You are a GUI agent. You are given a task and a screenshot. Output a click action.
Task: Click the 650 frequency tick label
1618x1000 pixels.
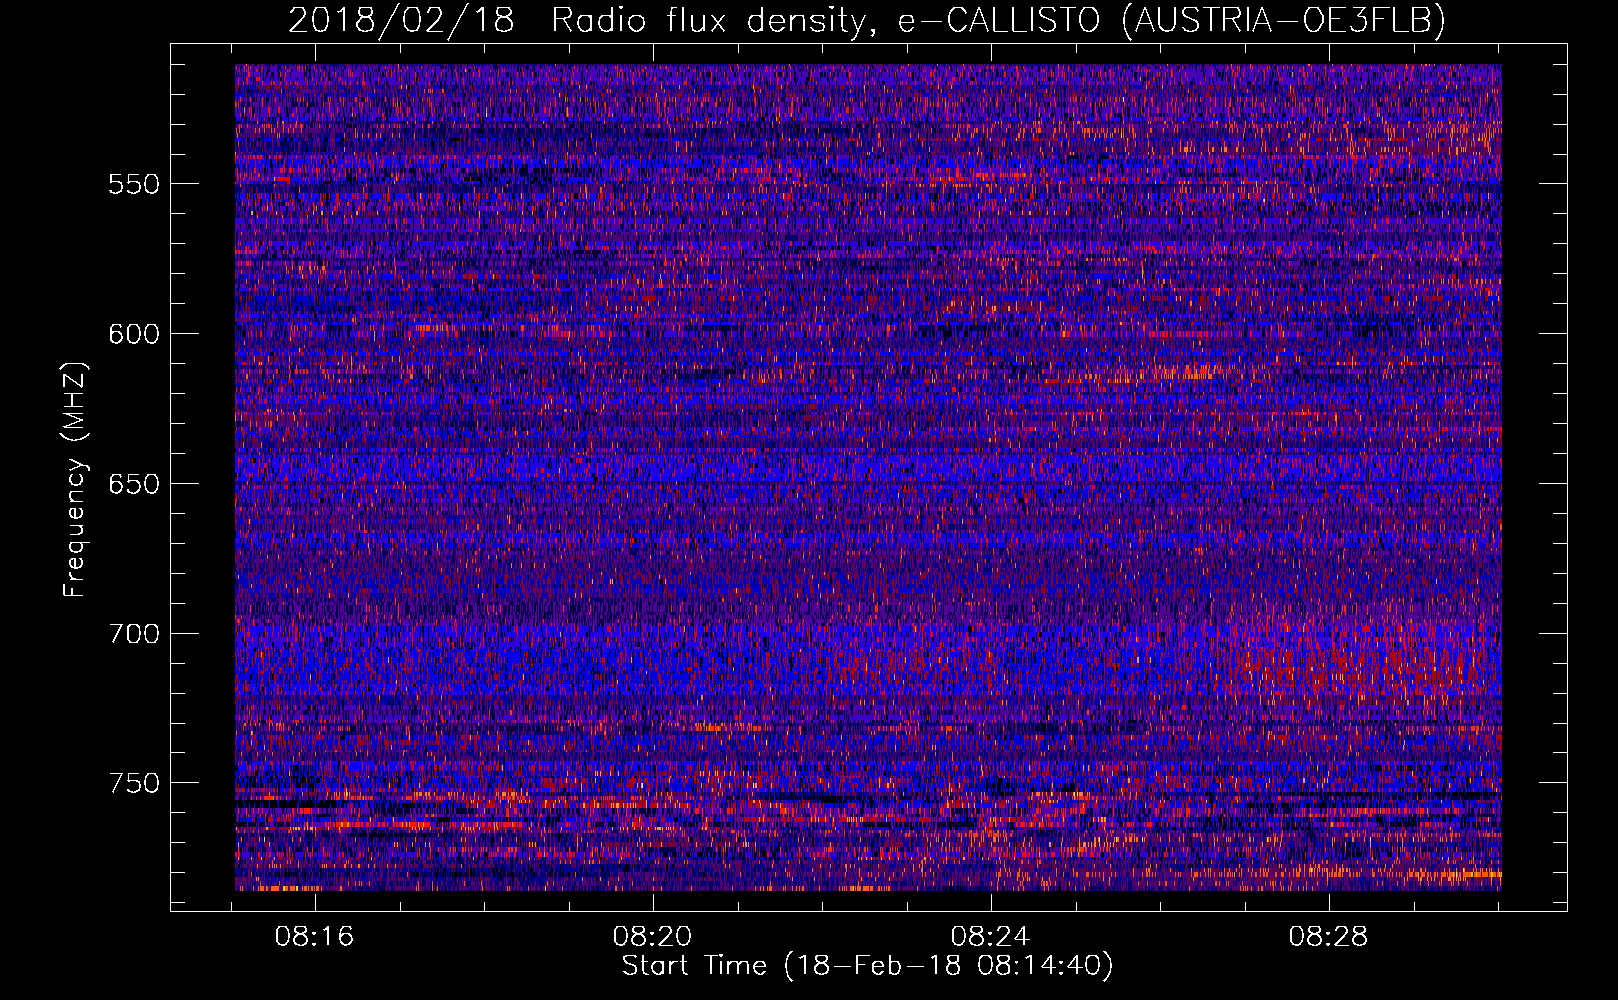point(134,484)
